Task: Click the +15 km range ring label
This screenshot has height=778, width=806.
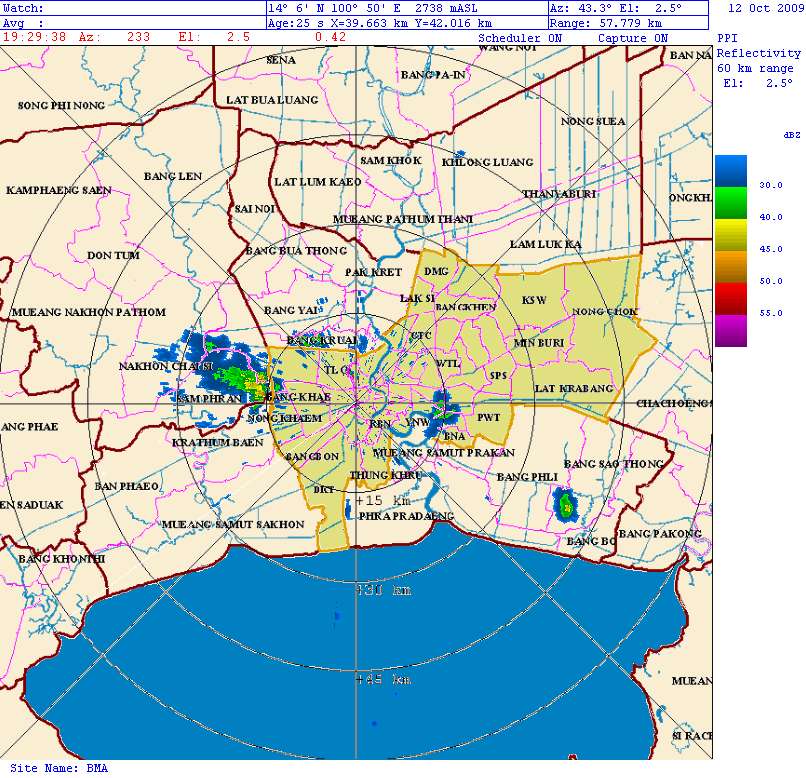Action: (x=383, y=500)
